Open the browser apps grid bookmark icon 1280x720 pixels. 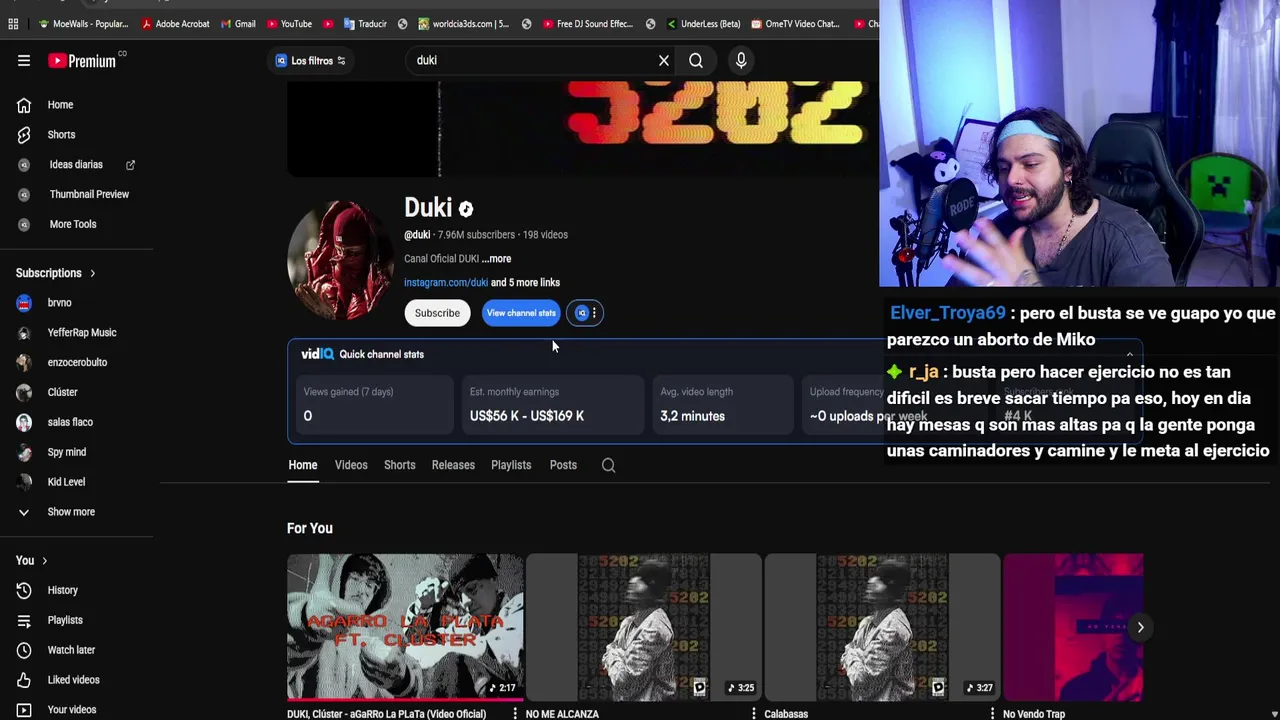[x=13, y=24]
